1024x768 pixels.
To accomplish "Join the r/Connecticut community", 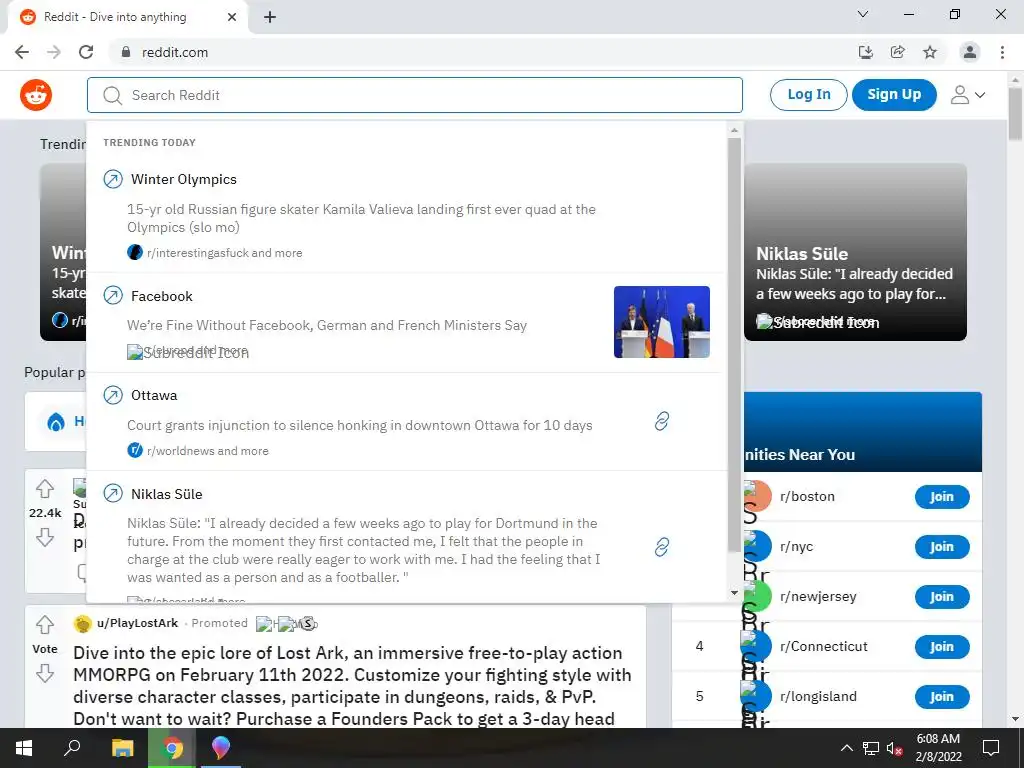I will pos(942,647).
